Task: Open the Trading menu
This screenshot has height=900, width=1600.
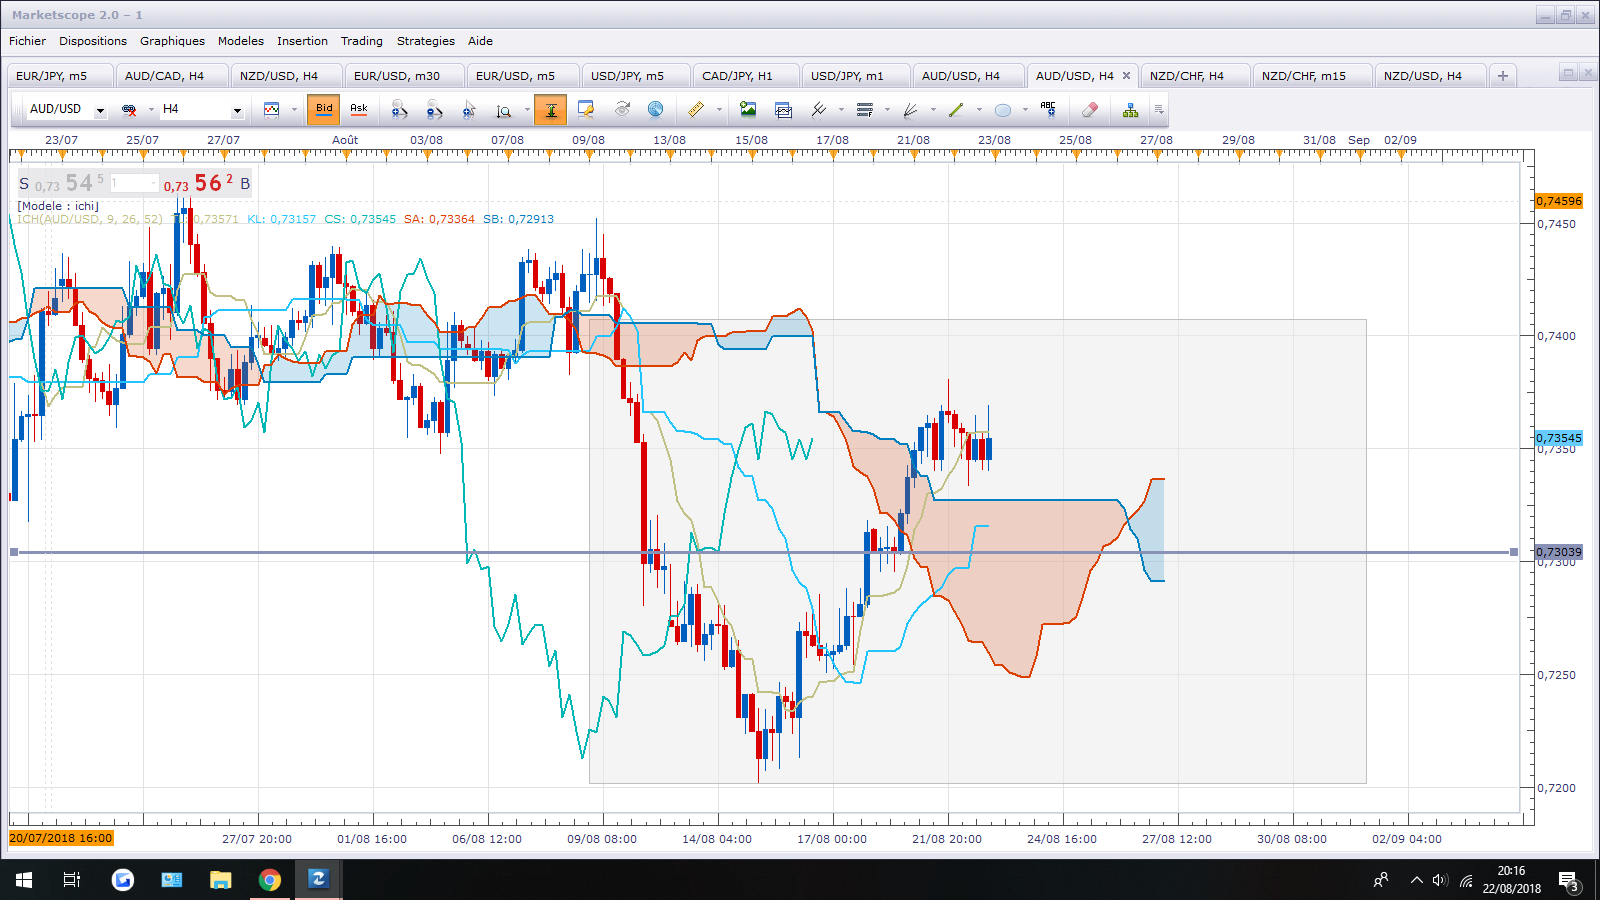Action: (x=362, y=41)
